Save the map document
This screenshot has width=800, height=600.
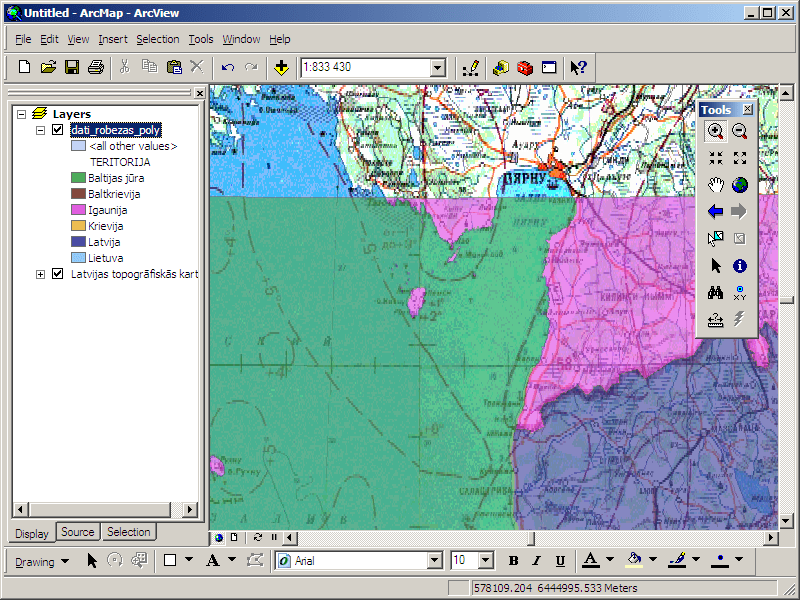(x=72, y=67)
